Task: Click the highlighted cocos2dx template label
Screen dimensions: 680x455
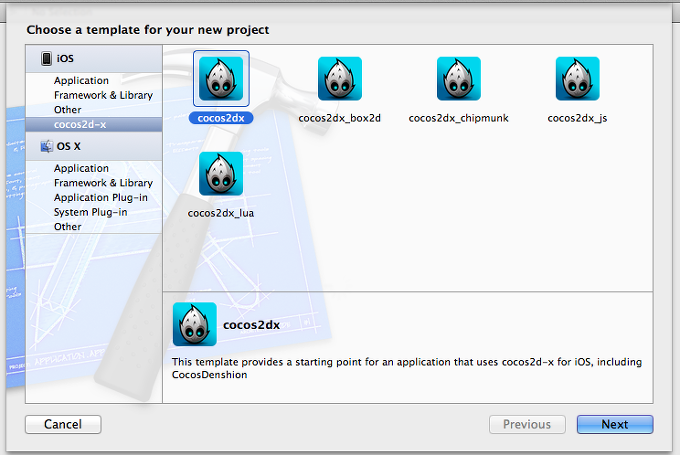Action: tap(221, 118)
